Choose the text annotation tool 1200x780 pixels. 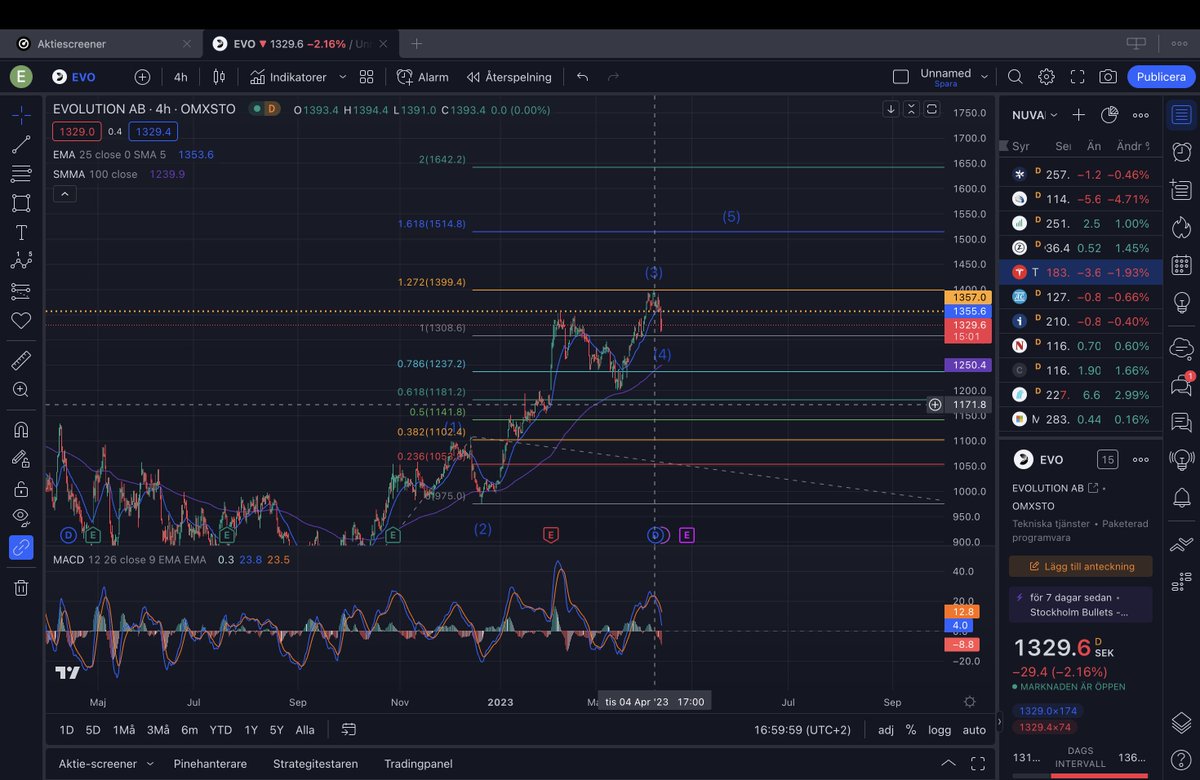point(21,233)
